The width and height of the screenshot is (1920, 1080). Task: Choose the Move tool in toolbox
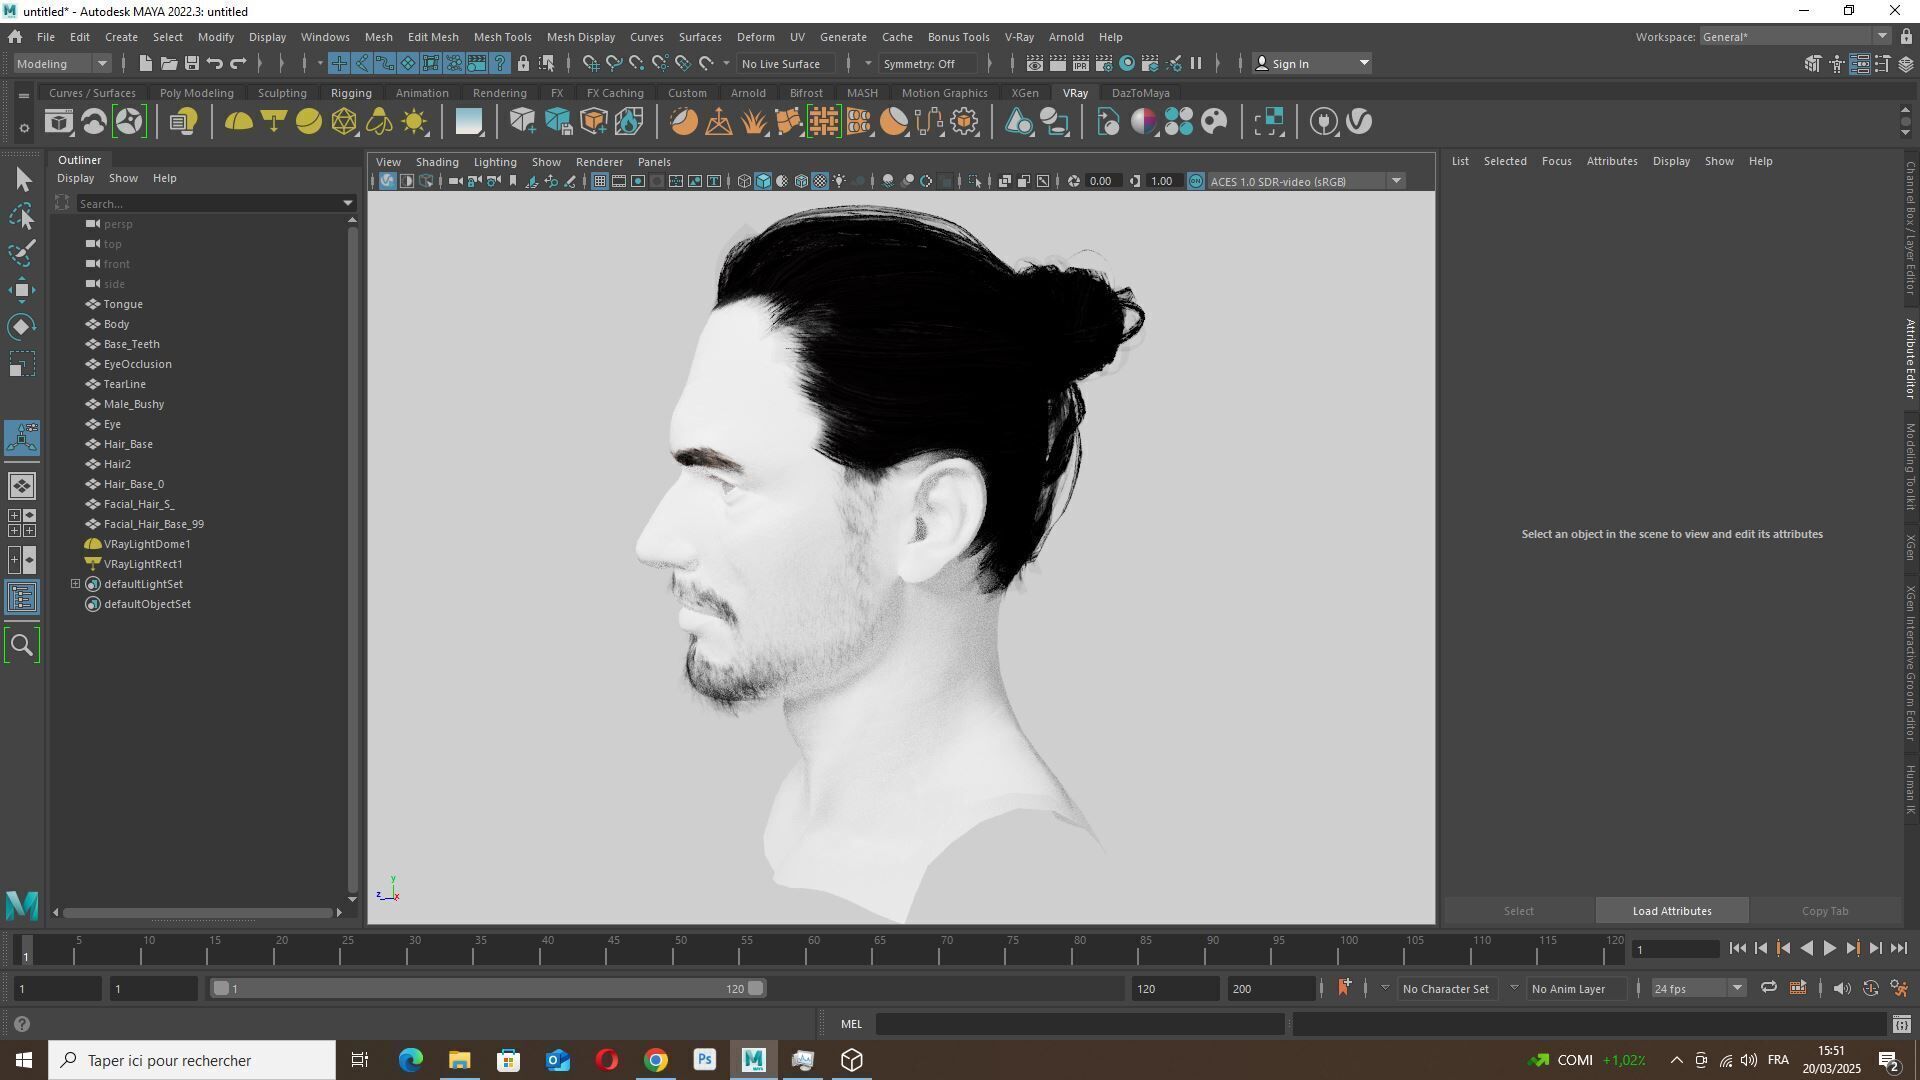click(x=22, y=290)
